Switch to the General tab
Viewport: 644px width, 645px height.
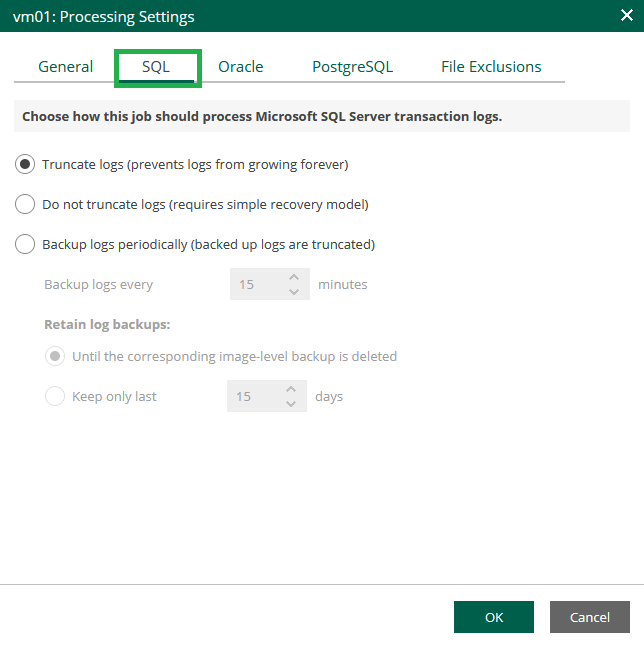pos(66,67)
